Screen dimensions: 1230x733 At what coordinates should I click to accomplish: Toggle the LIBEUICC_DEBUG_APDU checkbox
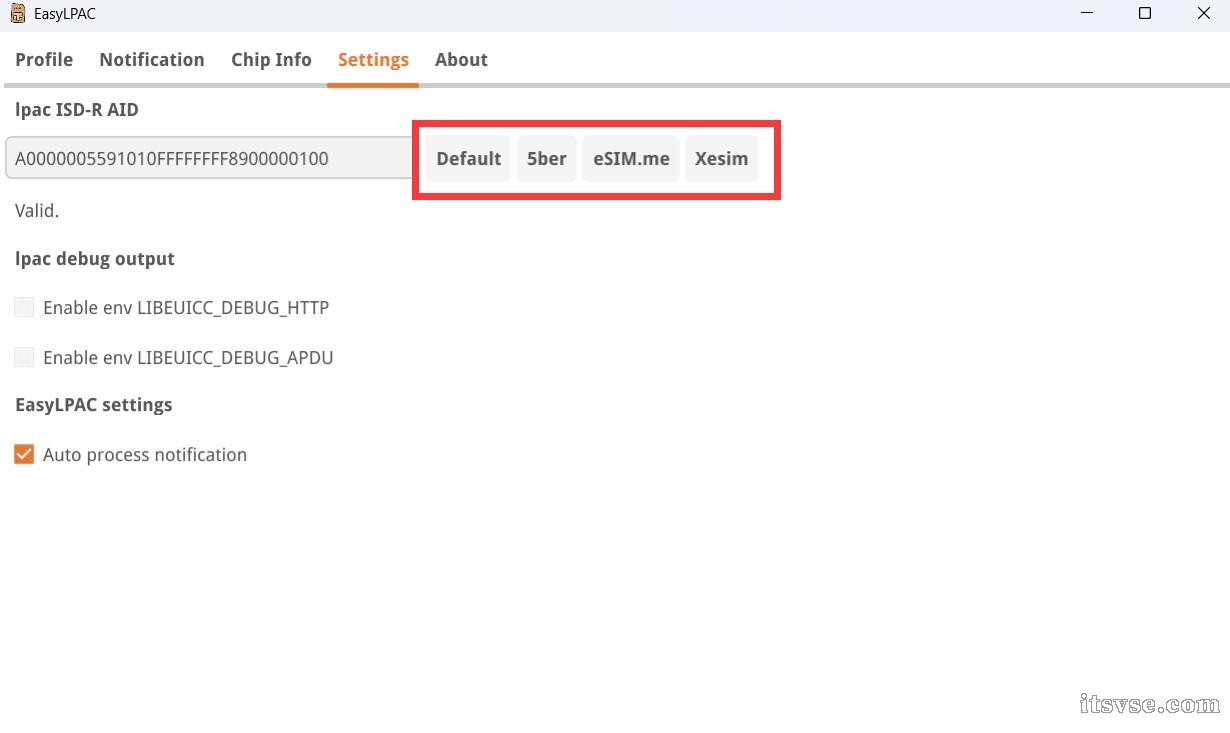(24, 357)
